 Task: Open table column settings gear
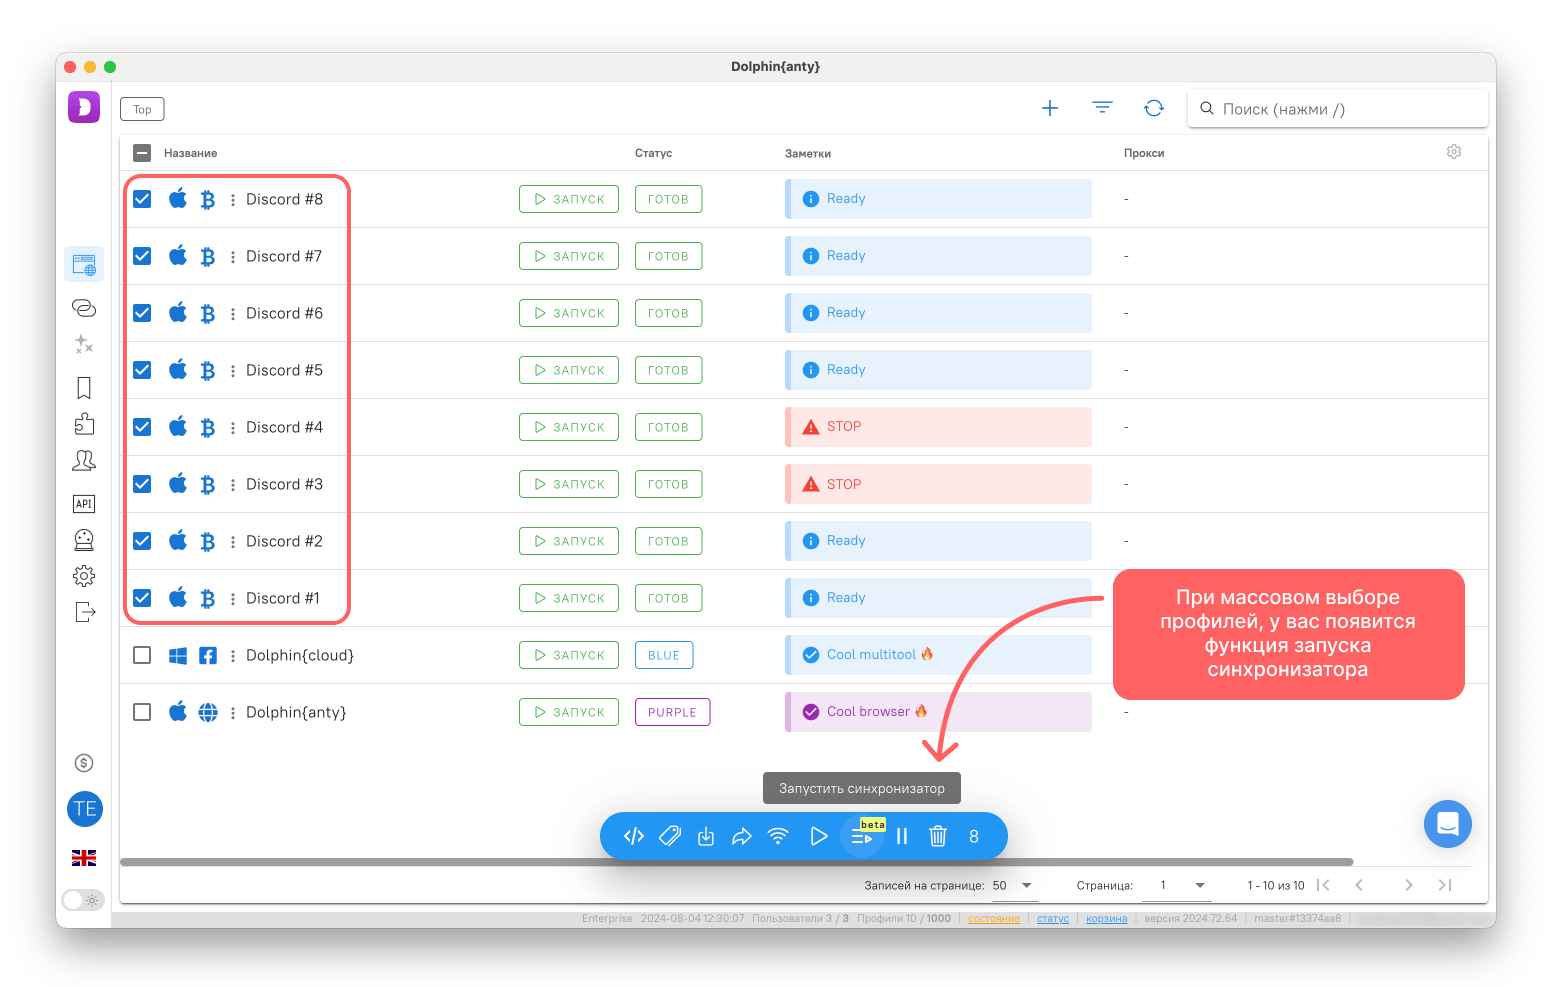click(x=1454, y=152)
